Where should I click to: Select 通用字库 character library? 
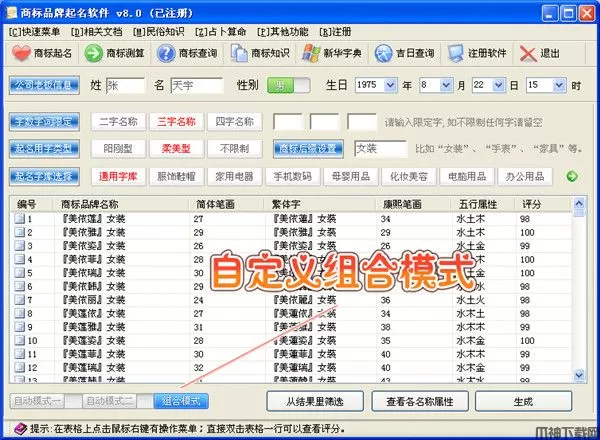click(x=118, y=176)
